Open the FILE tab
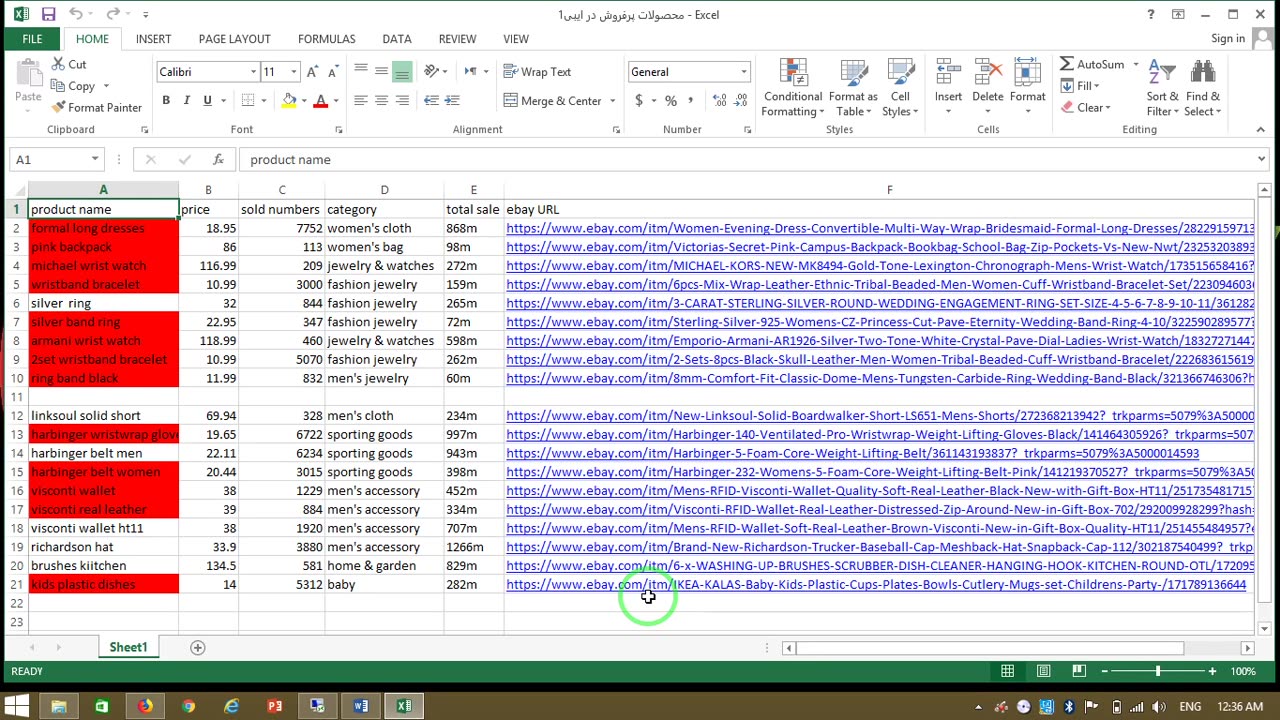This screenshot has width=1280, height=720. pyautogui.click(x=32, y=39)
